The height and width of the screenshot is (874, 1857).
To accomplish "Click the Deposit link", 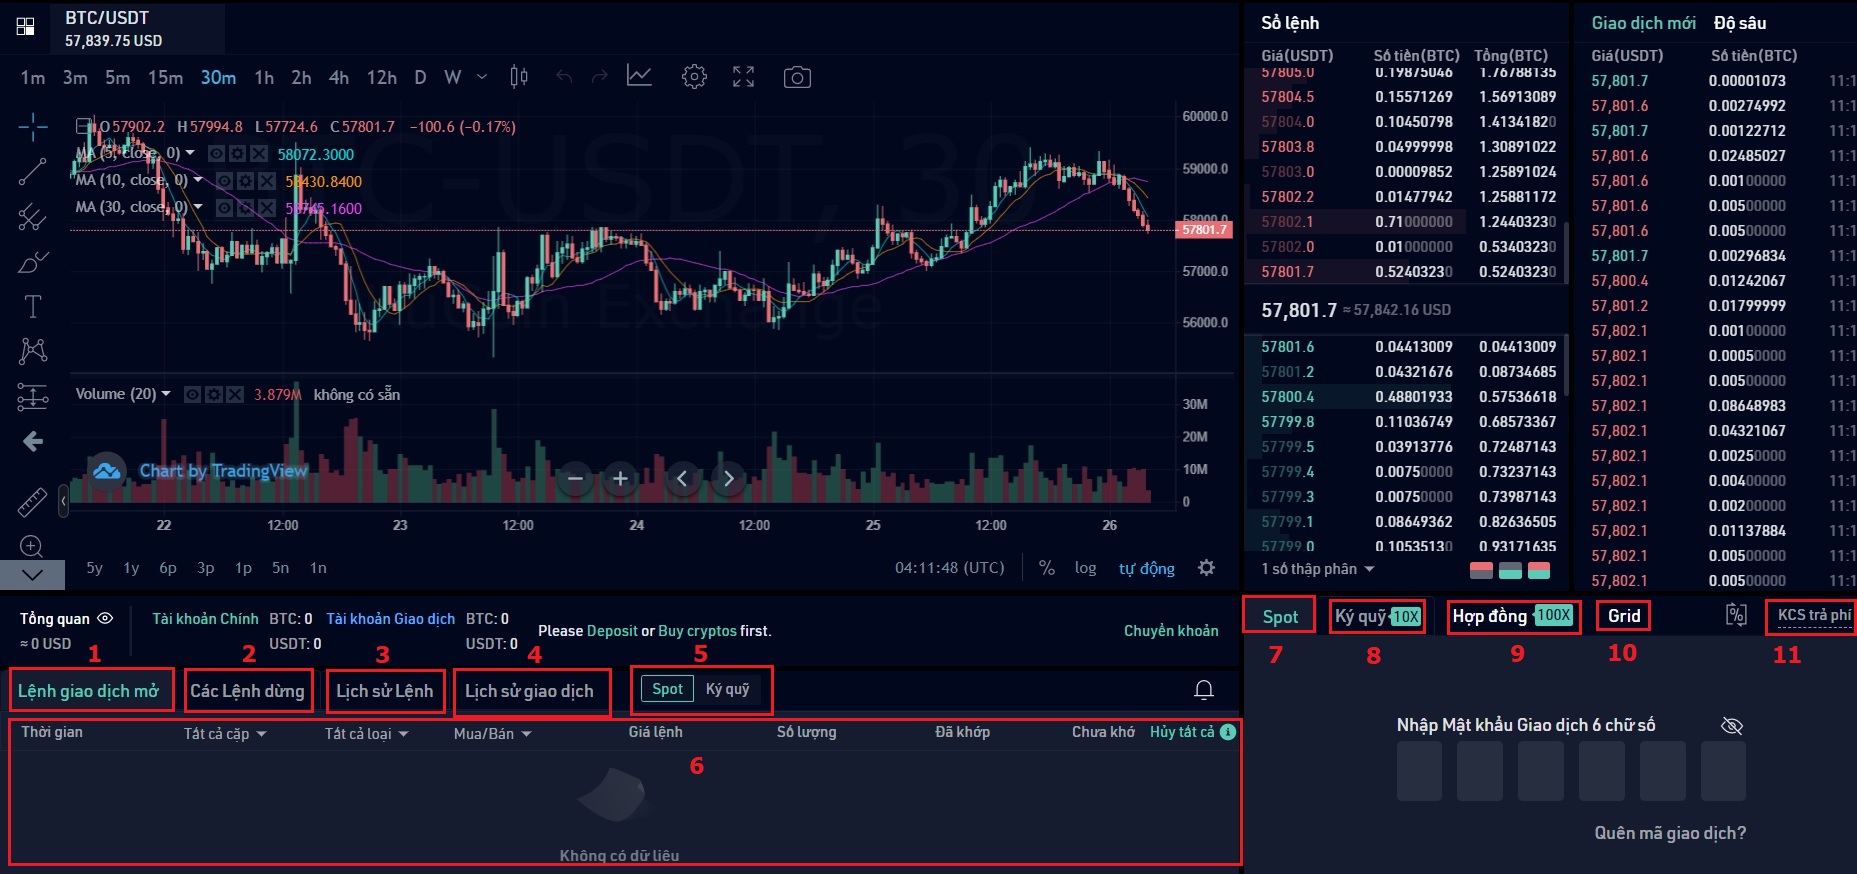I will pos(612,631).
